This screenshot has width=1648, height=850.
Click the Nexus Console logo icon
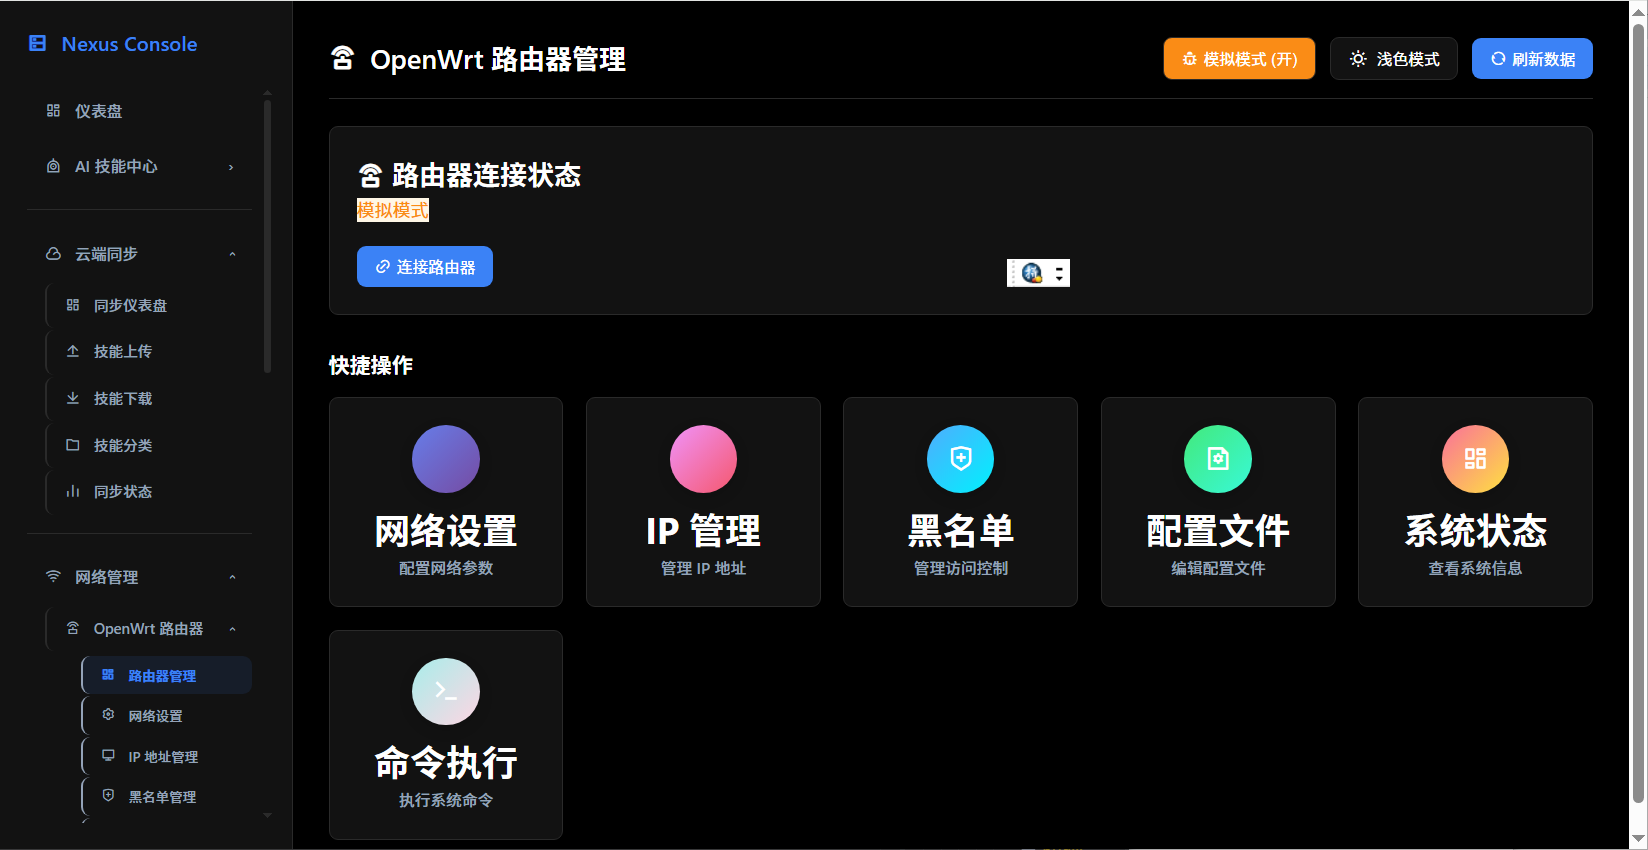(x=38, y=43)
